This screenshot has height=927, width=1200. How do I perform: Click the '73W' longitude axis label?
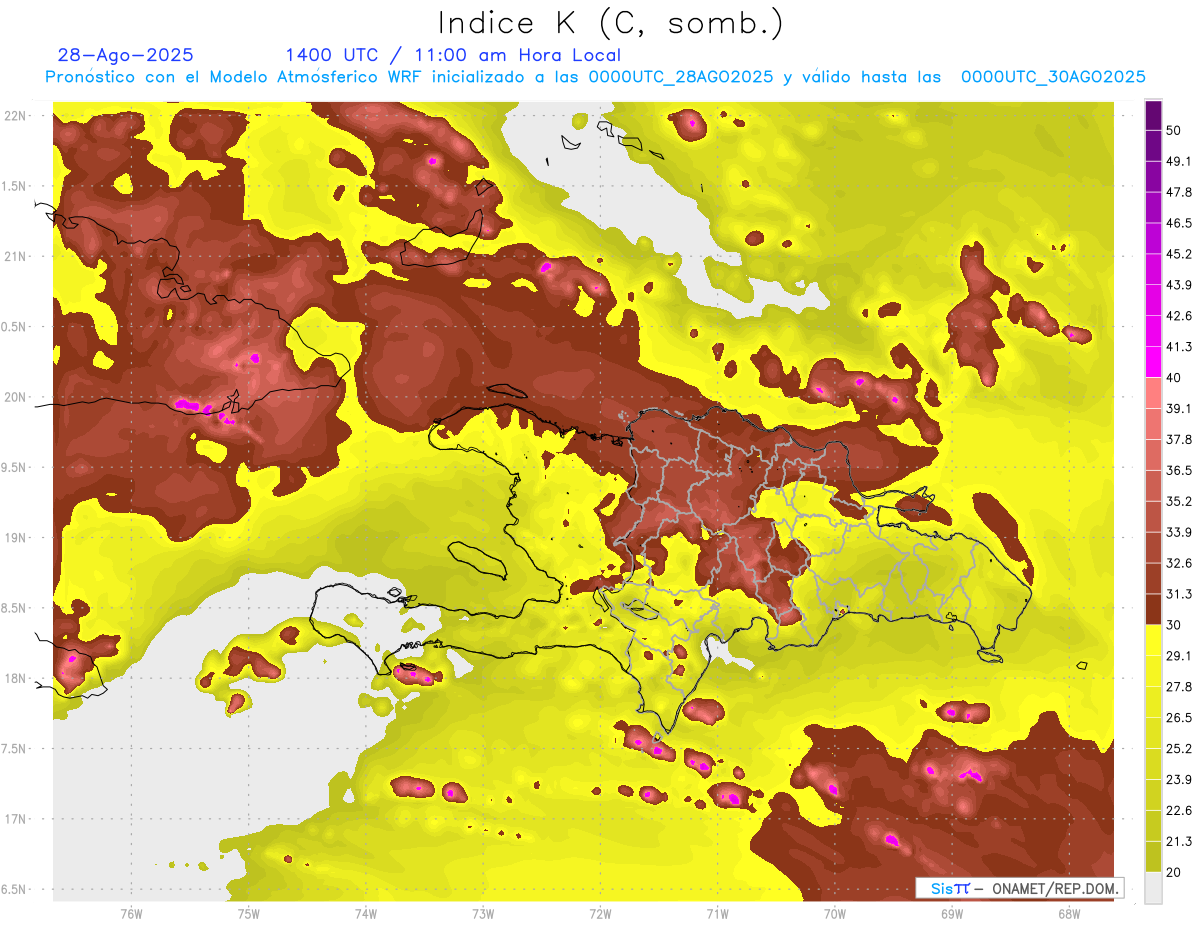click(x=483, y=915)
